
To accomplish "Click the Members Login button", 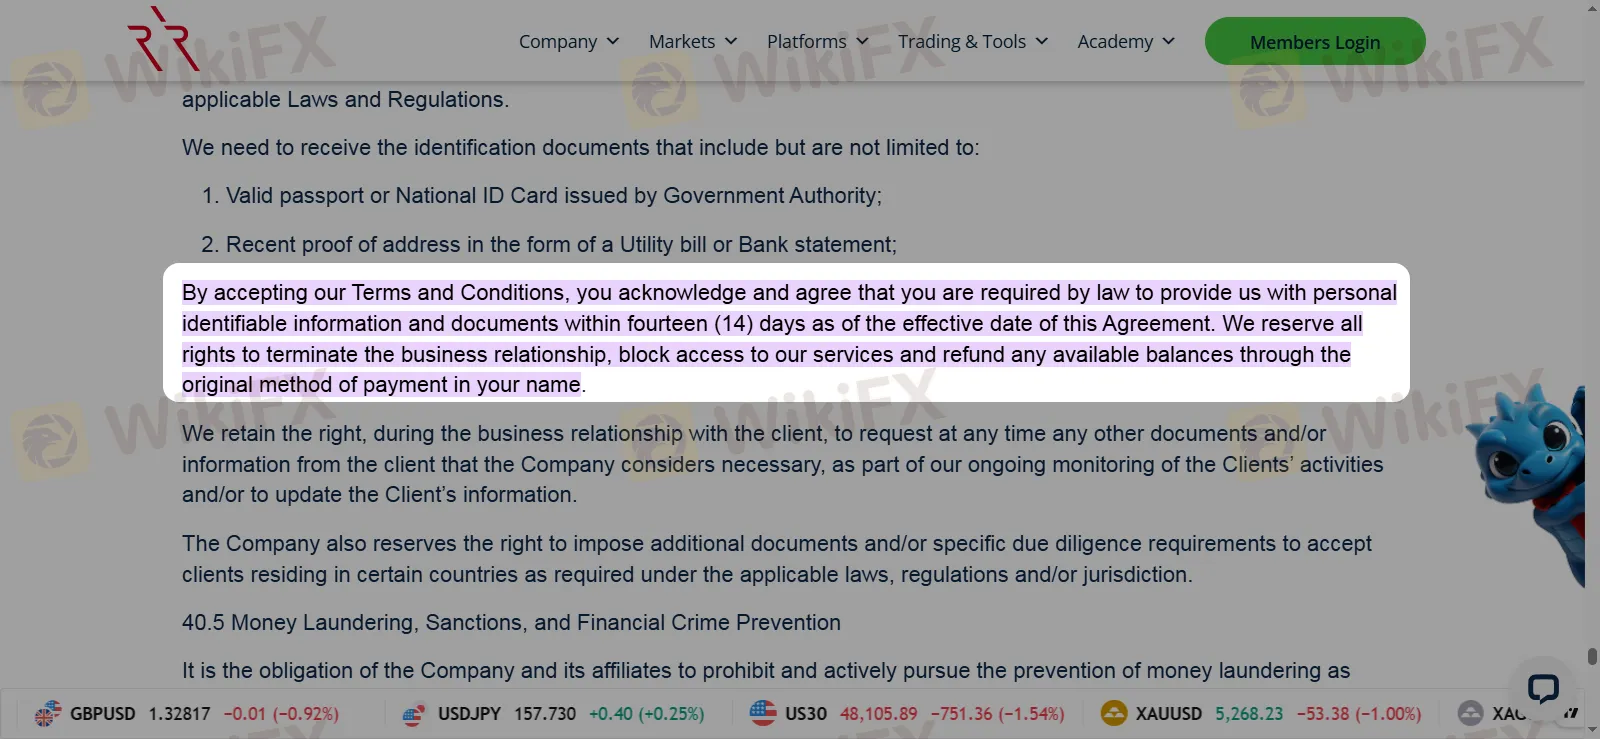I will pyautogui.click(x=1314, y=42).
